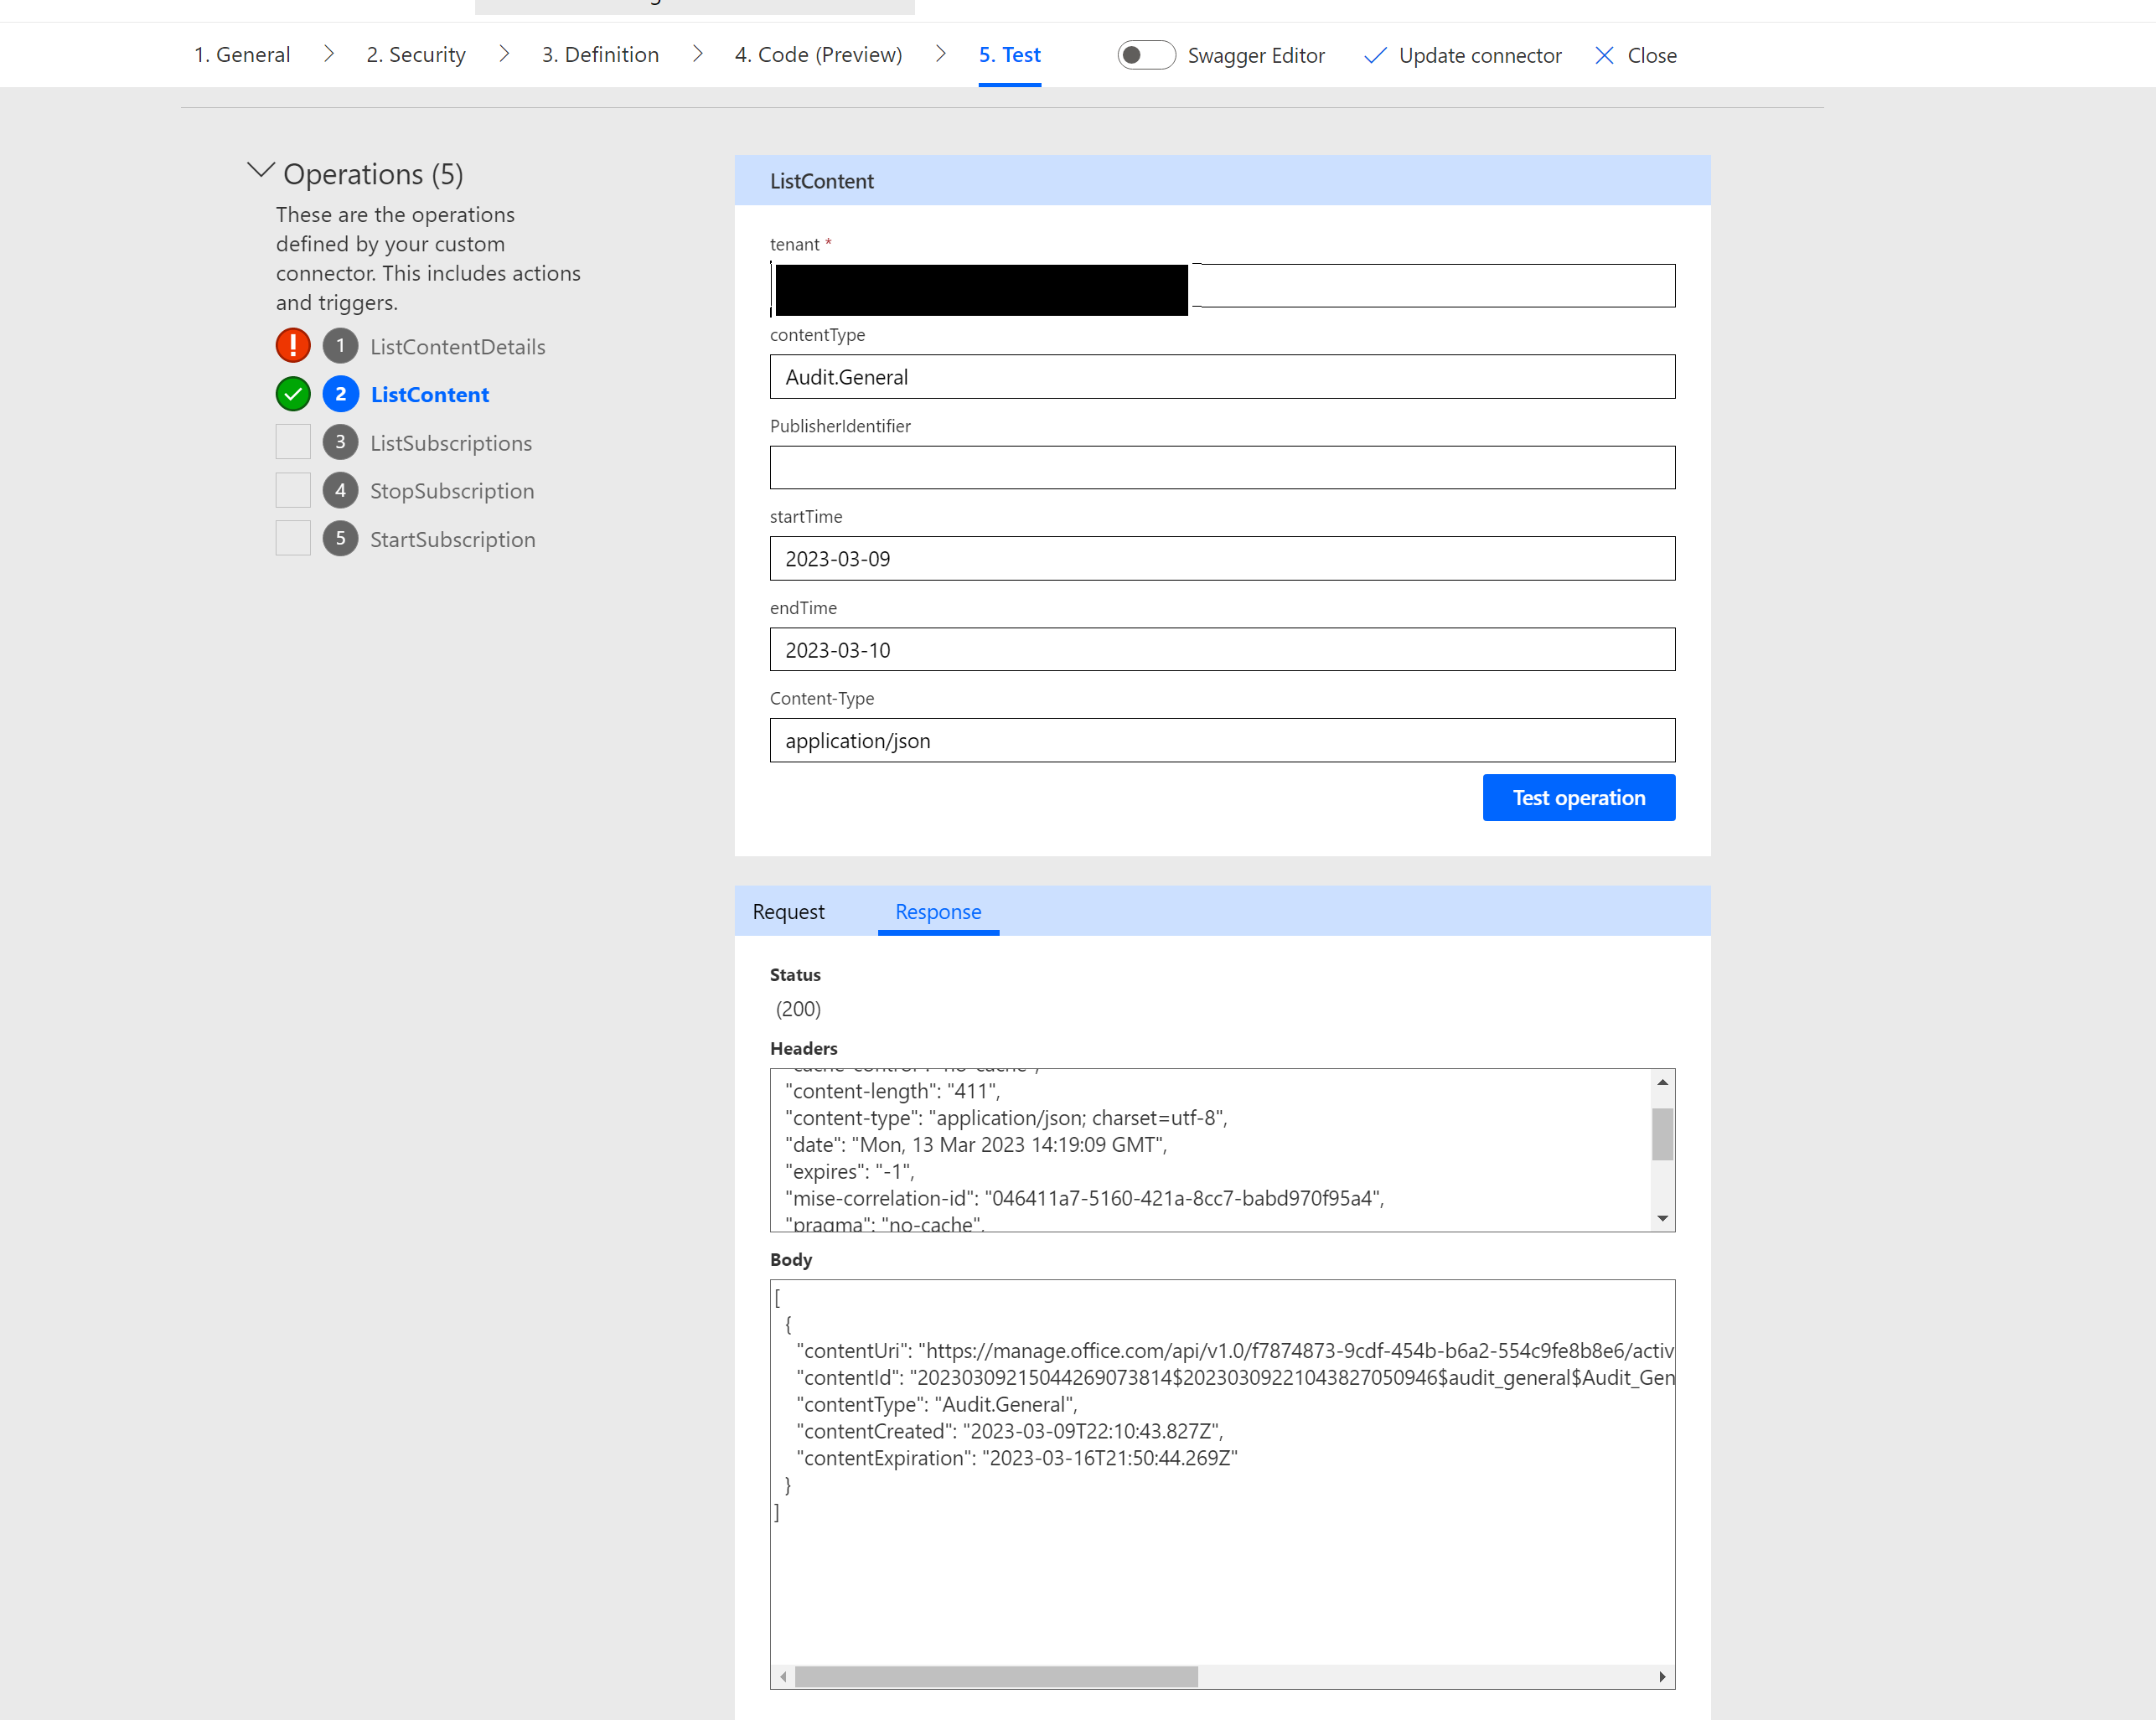Check the ListSubscriptions checkbox
The image size is (2156, 1720).
292,441
